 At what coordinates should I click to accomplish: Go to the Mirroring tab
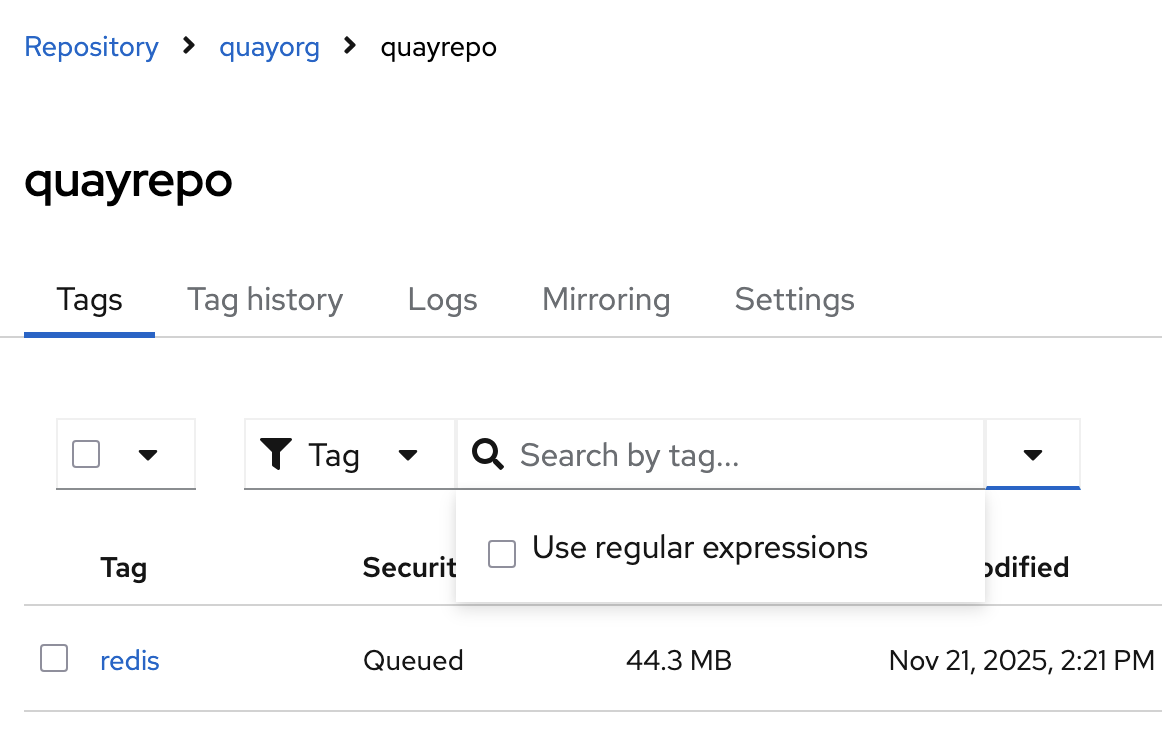point(606,300)
